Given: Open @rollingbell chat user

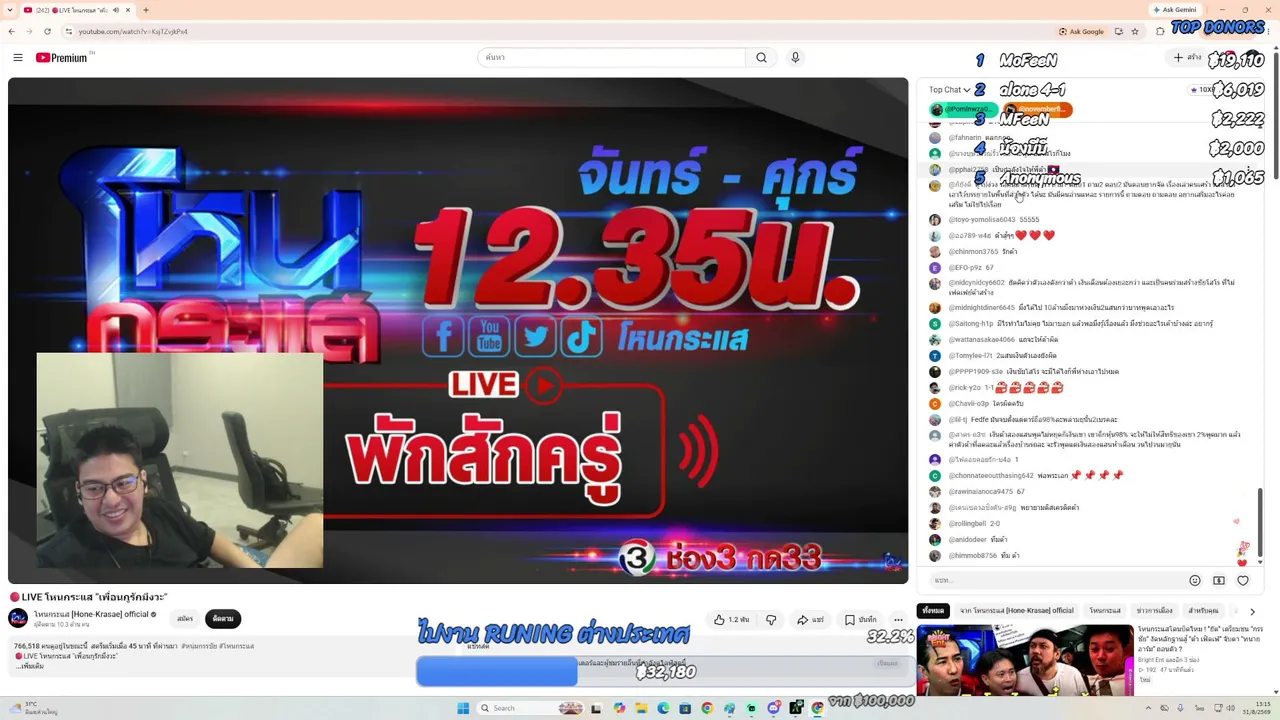Looking at the screenshot, I should [967, 524].
